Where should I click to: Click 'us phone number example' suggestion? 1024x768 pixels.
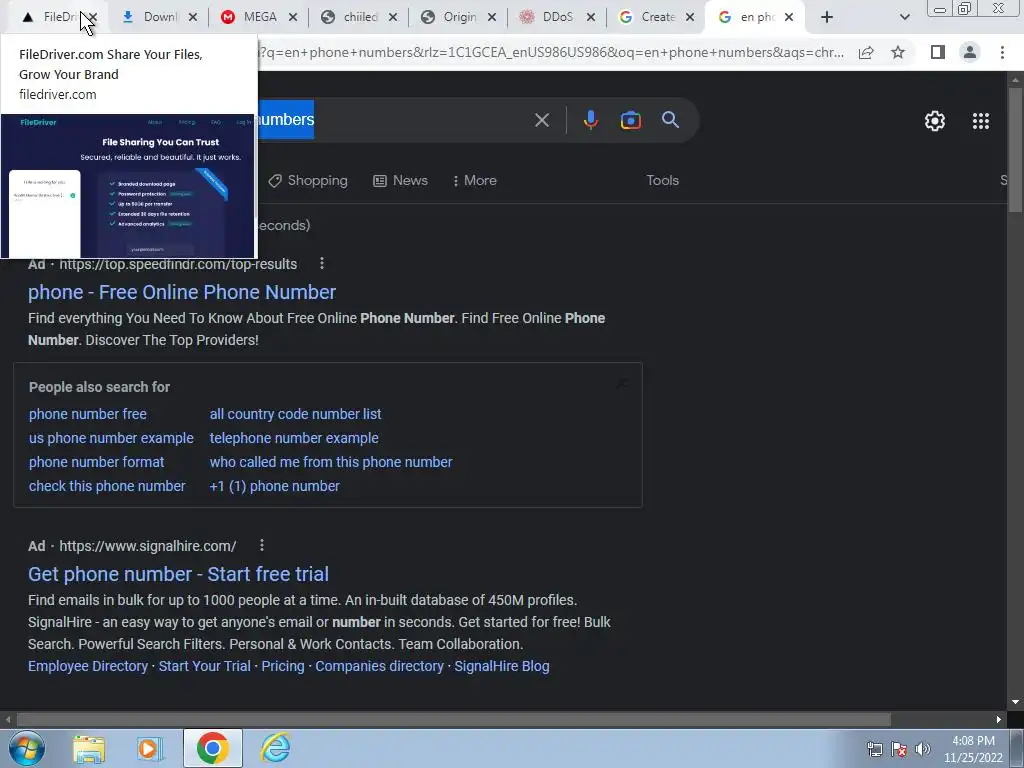tap(111, 438)
